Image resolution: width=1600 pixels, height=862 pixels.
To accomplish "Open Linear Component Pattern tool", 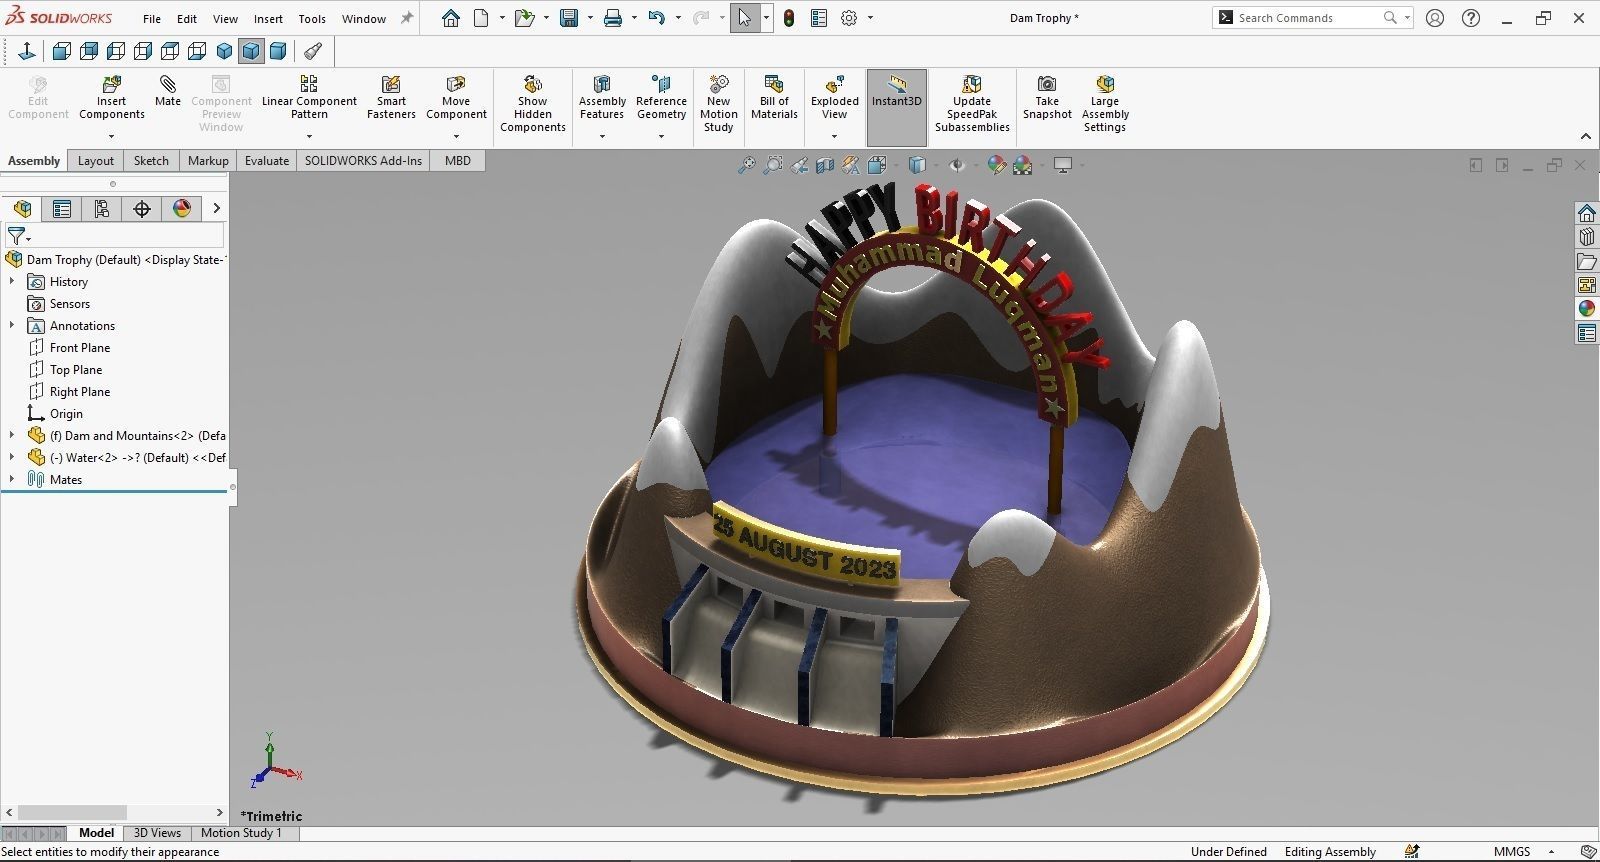I will click(x=309, y=96).
